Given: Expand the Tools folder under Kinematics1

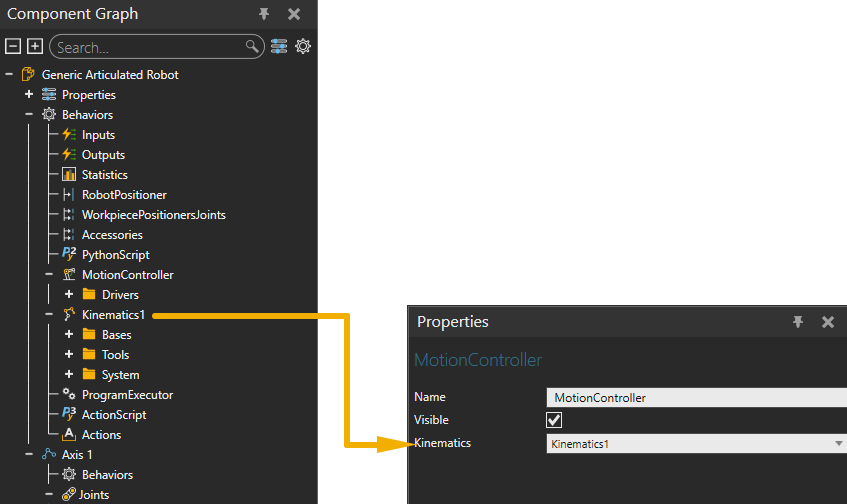Looking at the screenshot, I should pyautogui.click(x=69, y=355).
